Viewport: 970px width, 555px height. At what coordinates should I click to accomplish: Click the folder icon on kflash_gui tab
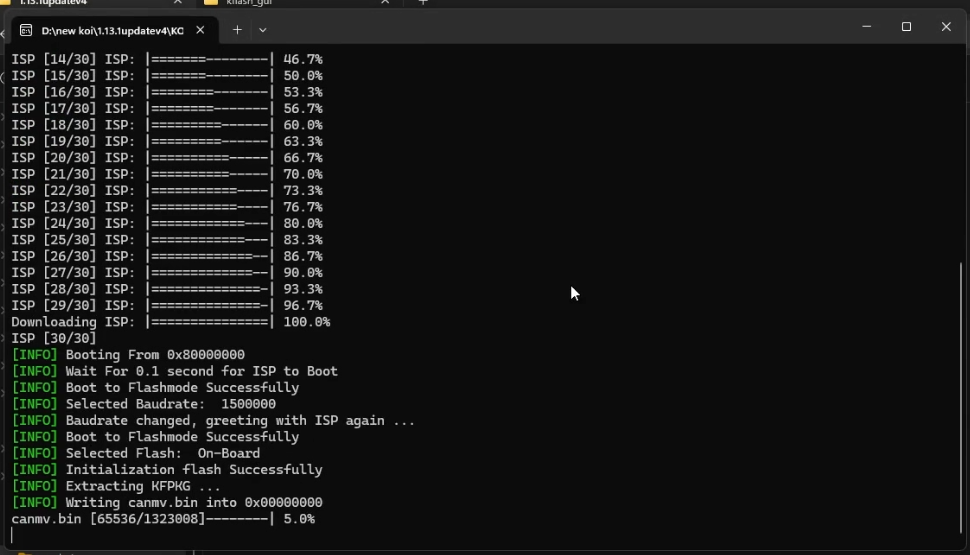point(211,3)
